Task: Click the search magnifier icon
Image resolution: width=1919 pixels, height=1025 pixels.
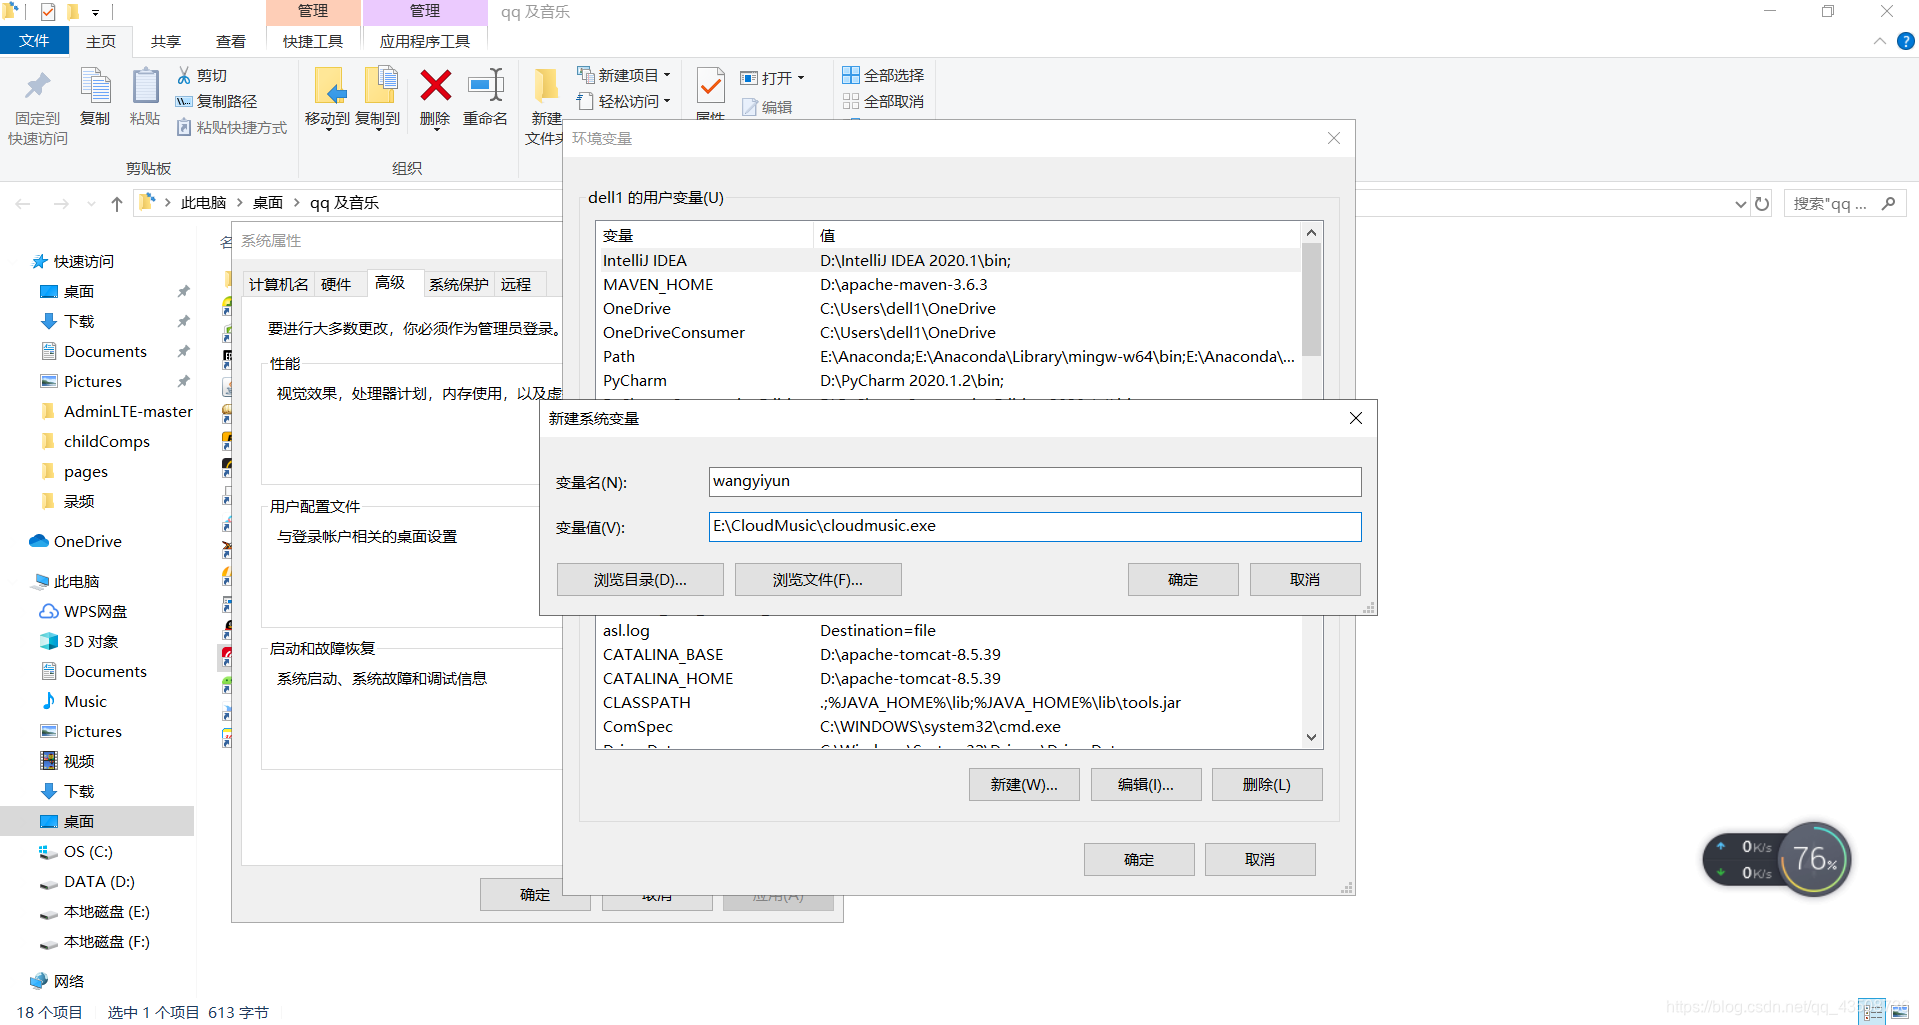Action: pos(1888,203)
